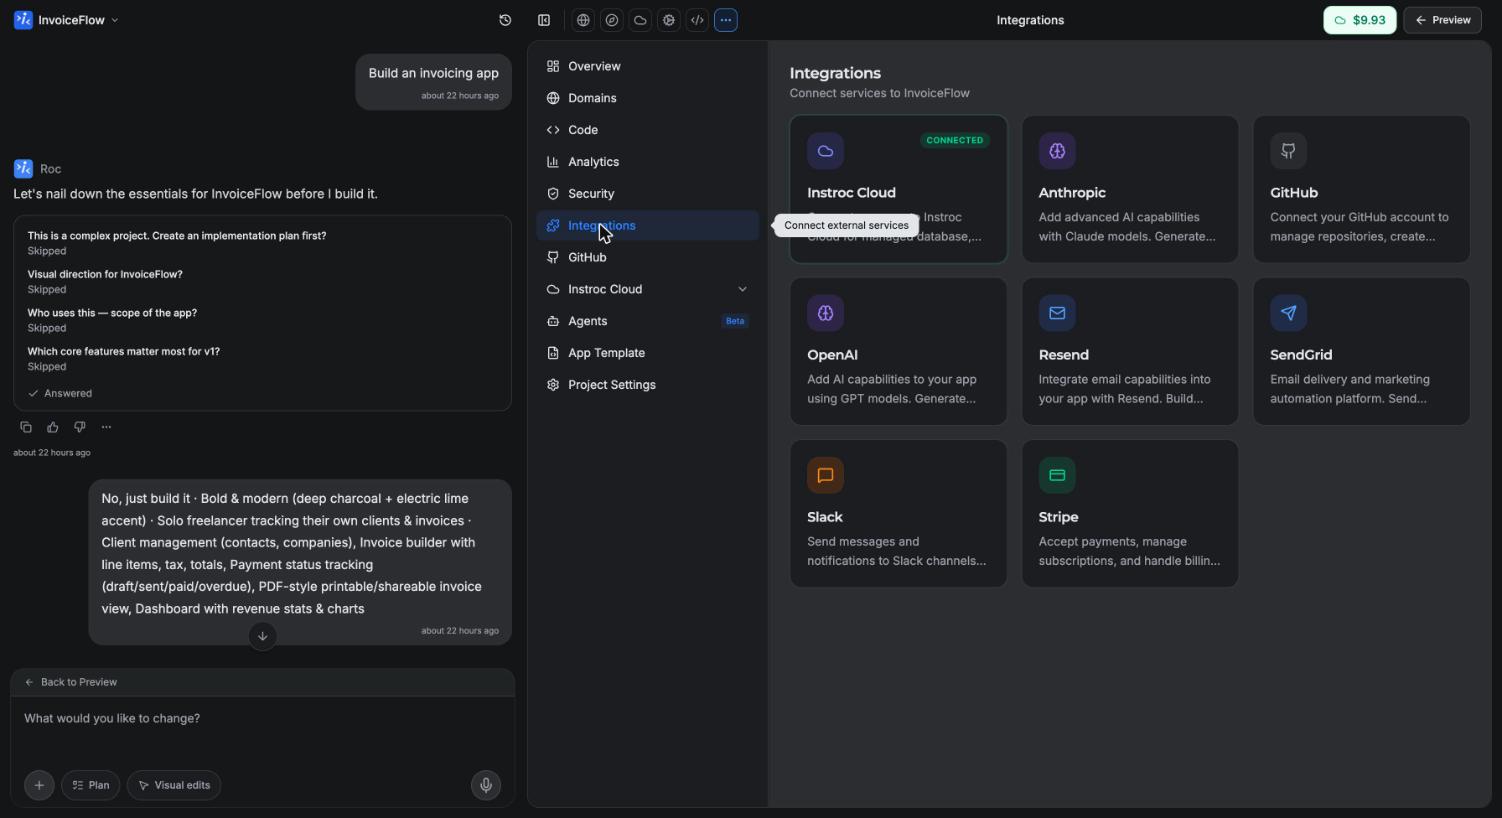1502x818 pixels.
Task: Click the Stripe card icon
Action: [x=1057, y=475]
